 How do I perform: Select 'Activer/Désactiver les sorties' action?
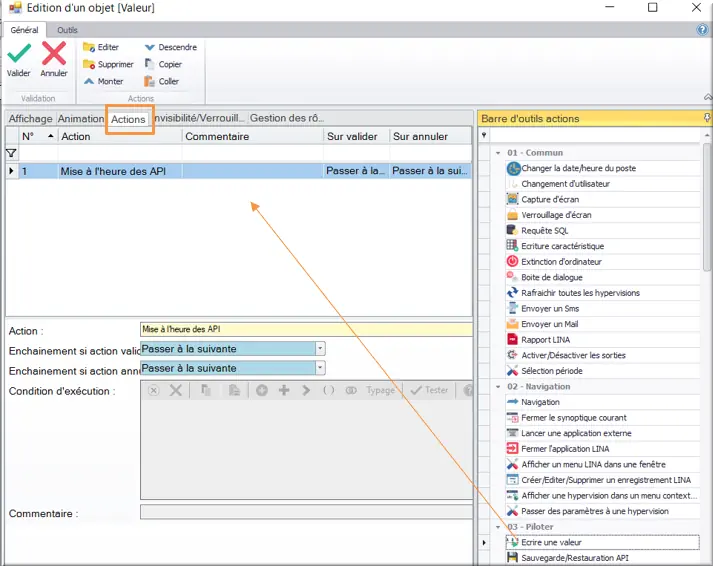pyautogui.click(x=603, y=355)
